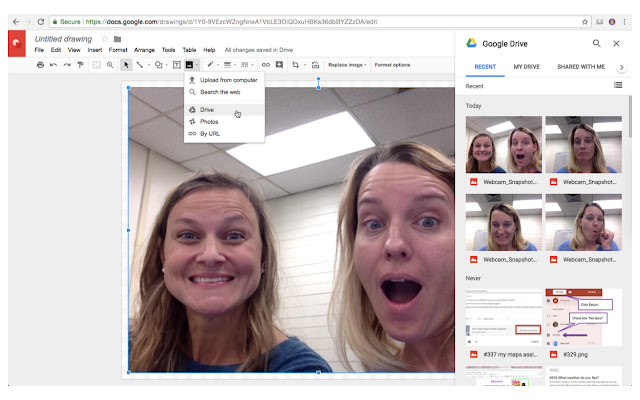Click the Insert link icon
640x400 pixels.
click(x=266, y=64)
